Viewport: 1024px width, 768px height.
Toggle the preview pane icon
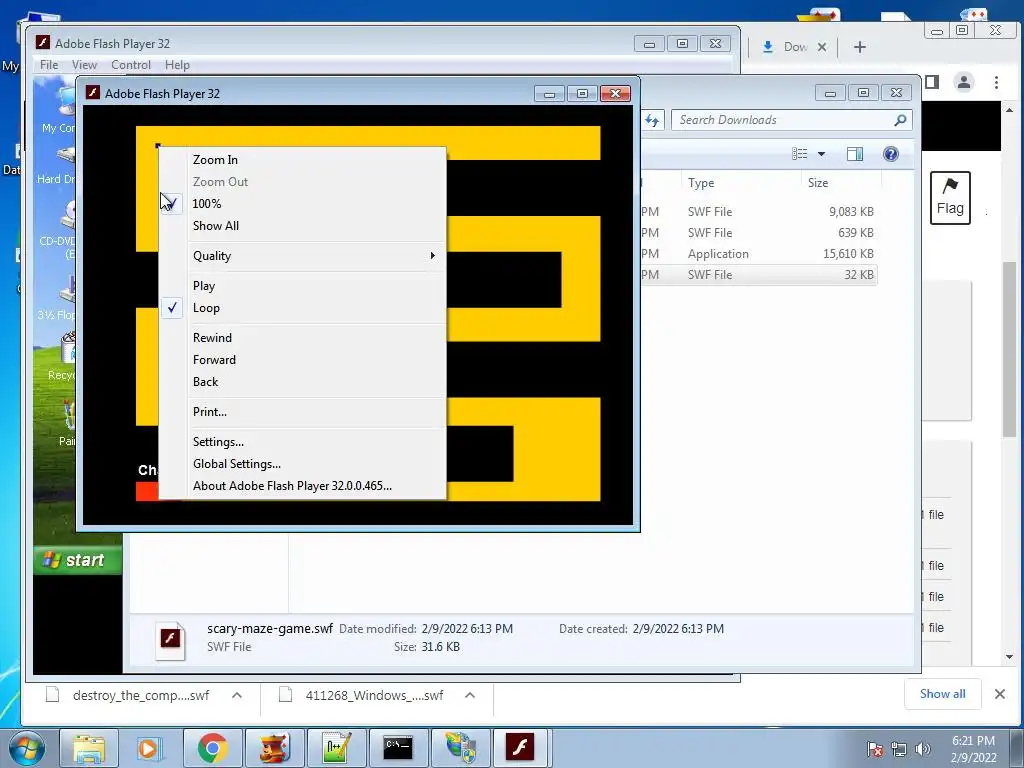pos(855,154)
